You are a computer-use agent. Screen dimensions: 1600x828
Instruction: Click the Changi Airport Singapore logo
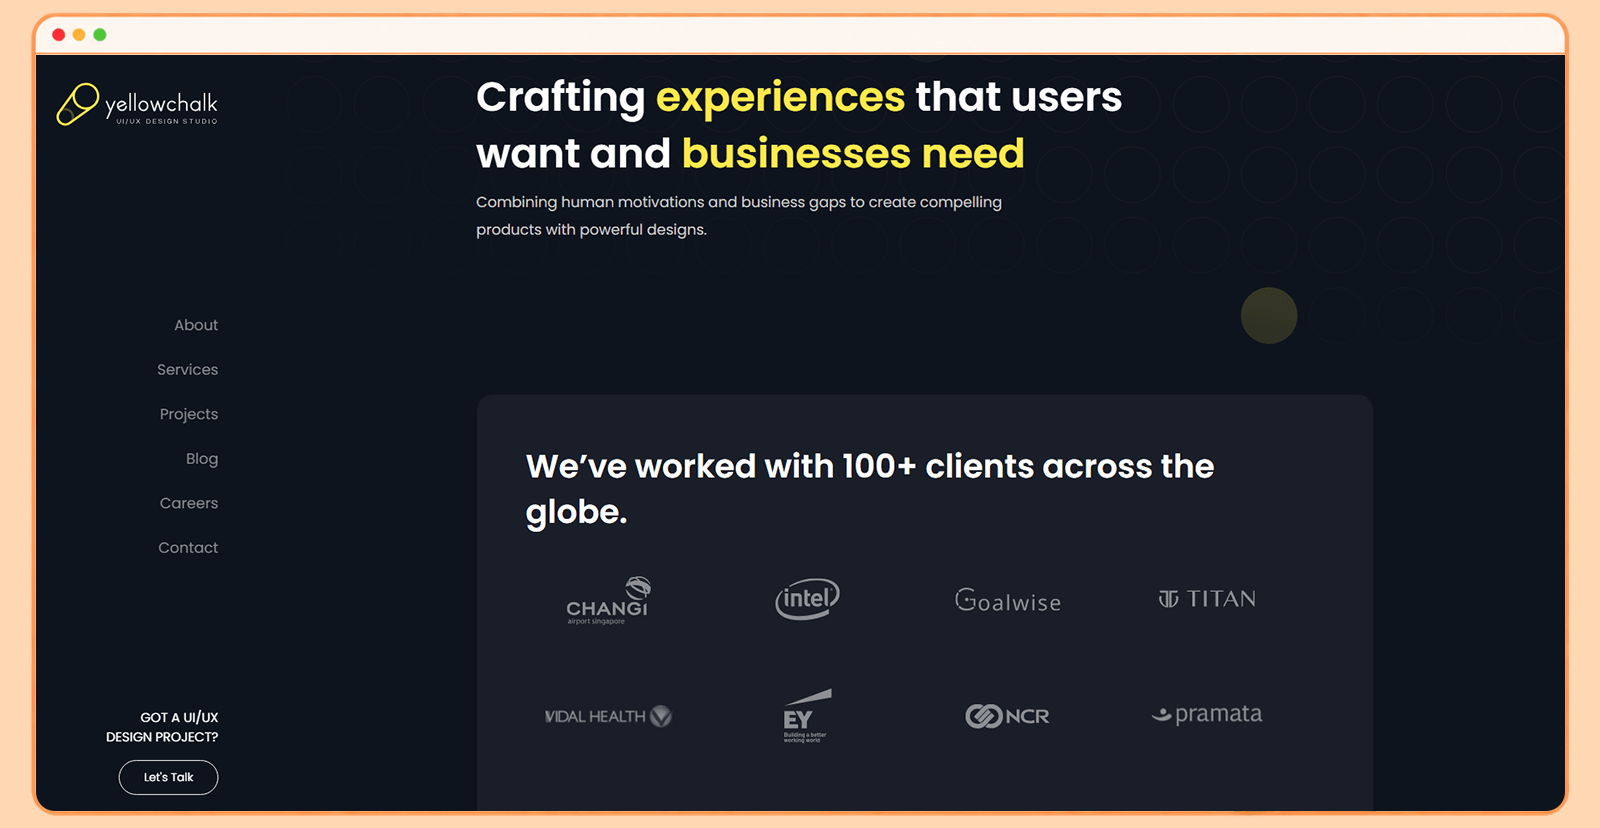608,600
